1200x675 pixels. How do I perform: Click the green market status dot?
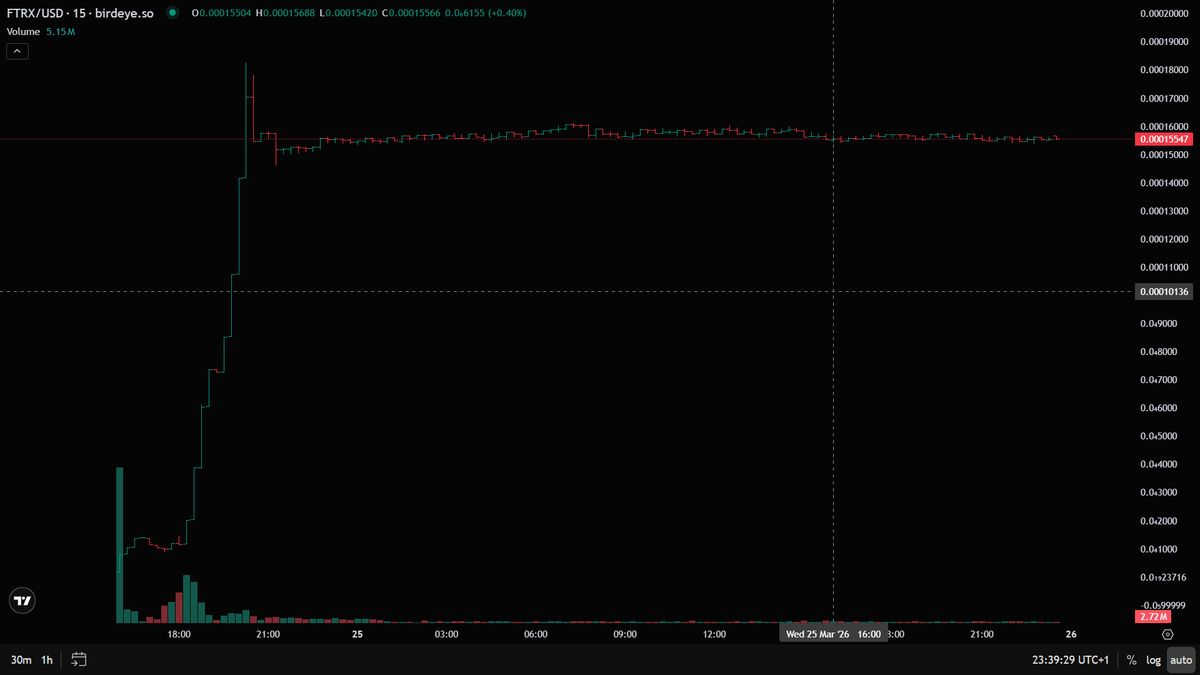(173, 13)
